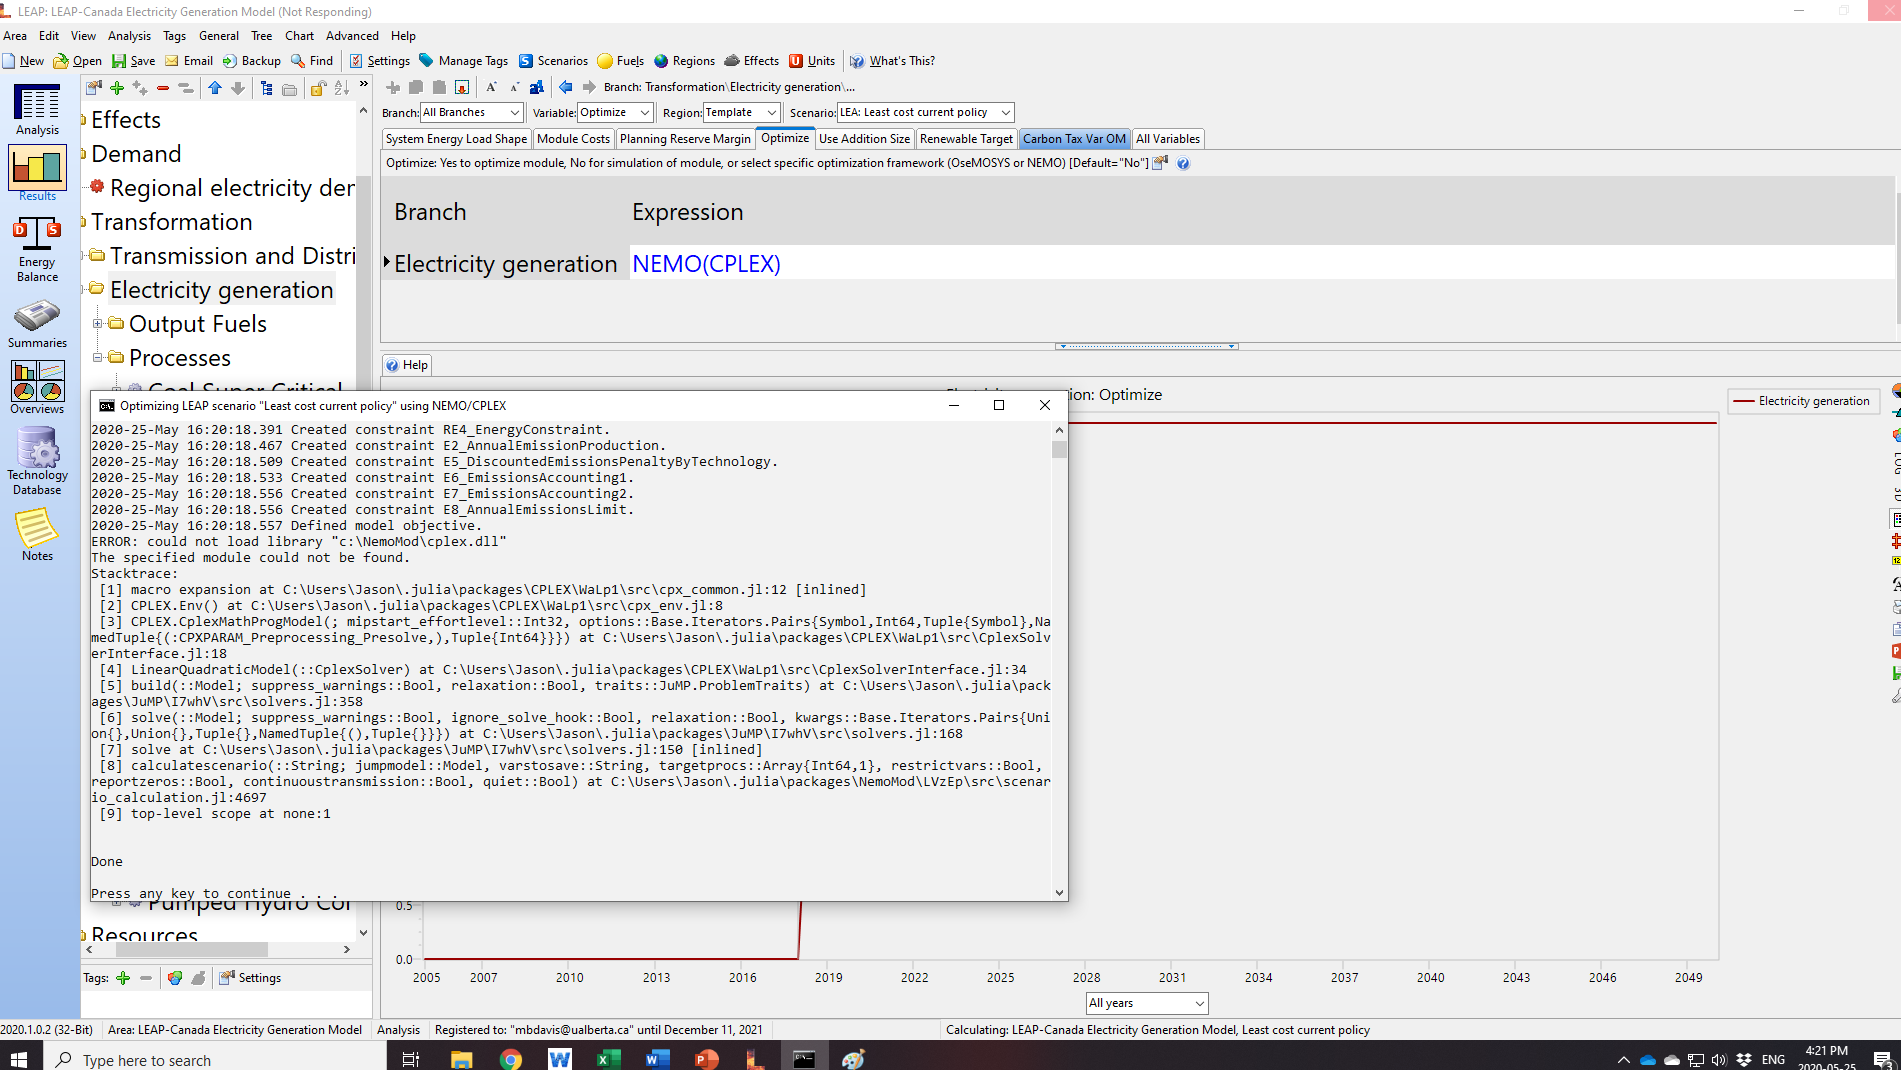Open Excel from the taskbar
1901x1070 pixels.
tap(608, 1059)
